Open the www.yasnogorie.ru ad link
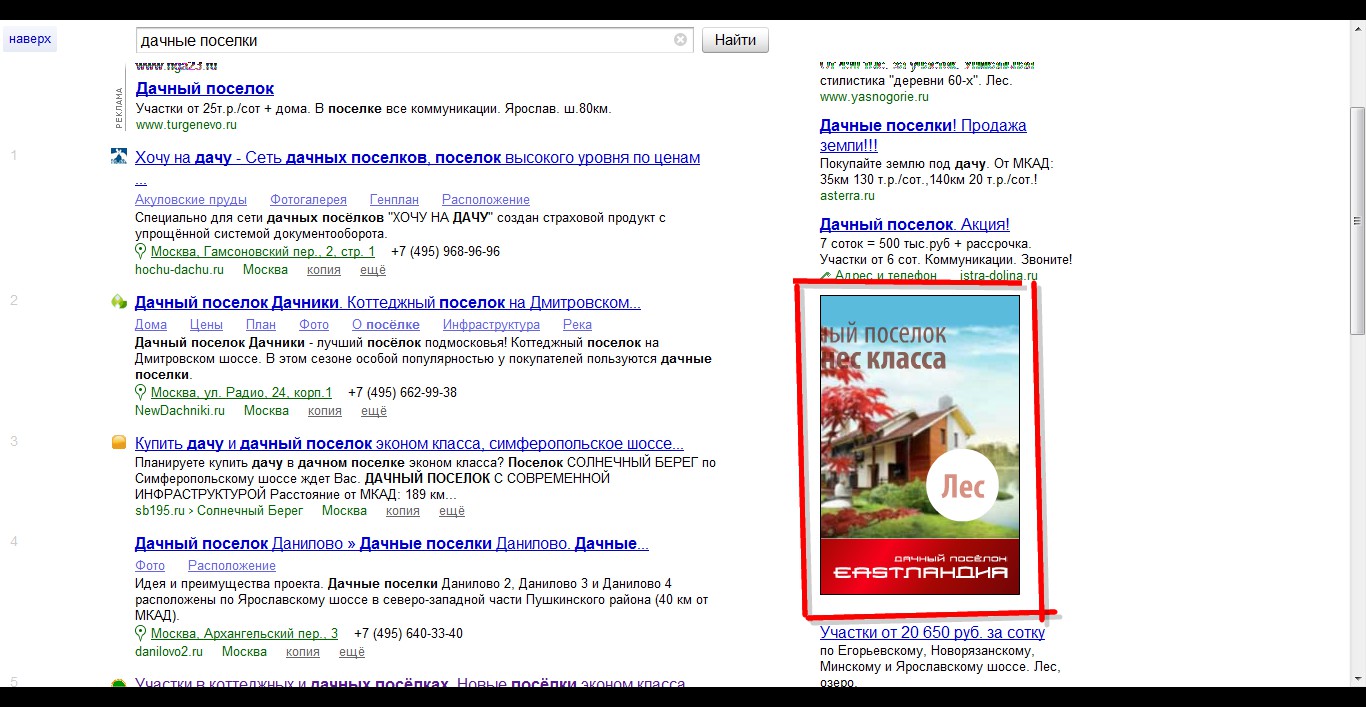 pyautogui.click(x=874, y=97)
